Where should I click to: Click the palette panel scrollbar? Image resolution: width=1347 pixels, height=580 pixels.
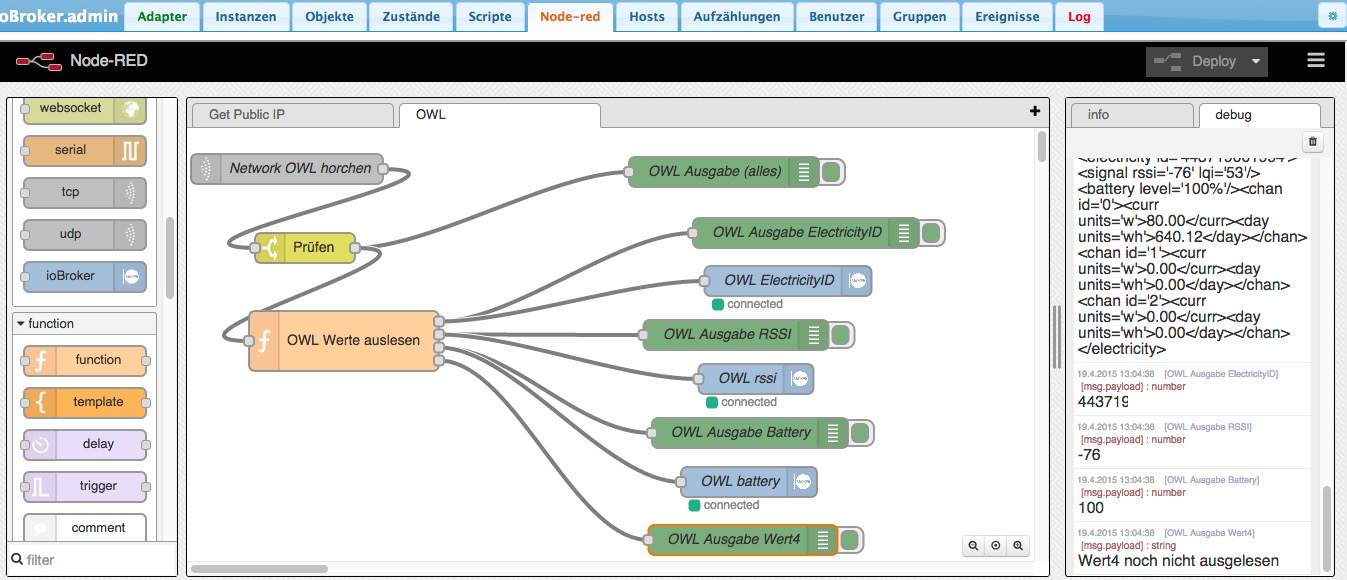(169, 258)
